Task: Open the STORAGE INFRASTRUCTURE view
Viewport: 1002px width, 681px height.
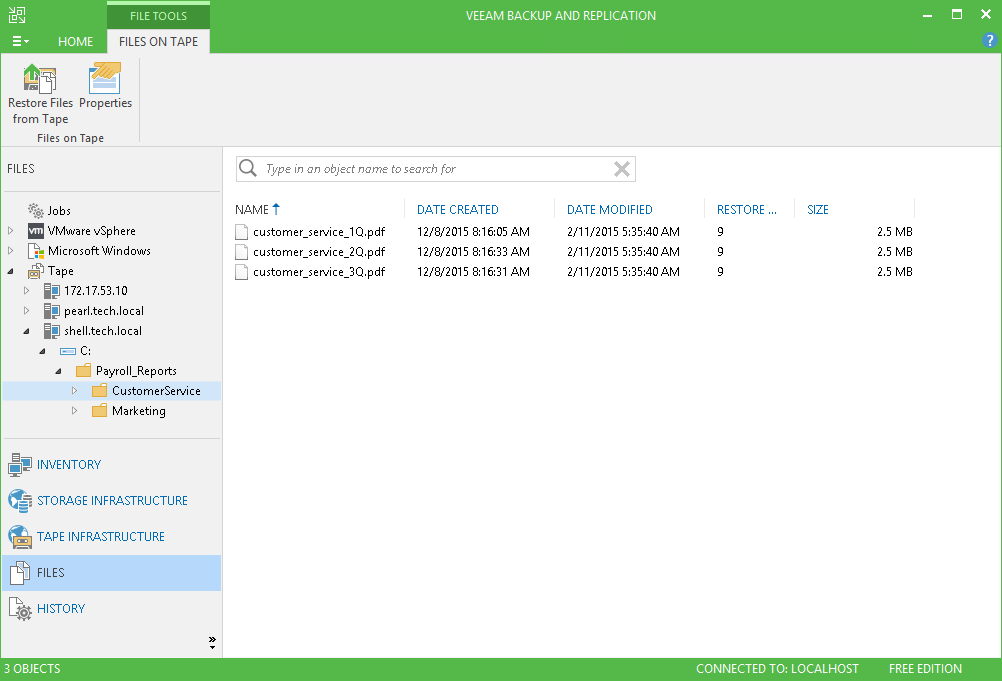Action: 111,501
